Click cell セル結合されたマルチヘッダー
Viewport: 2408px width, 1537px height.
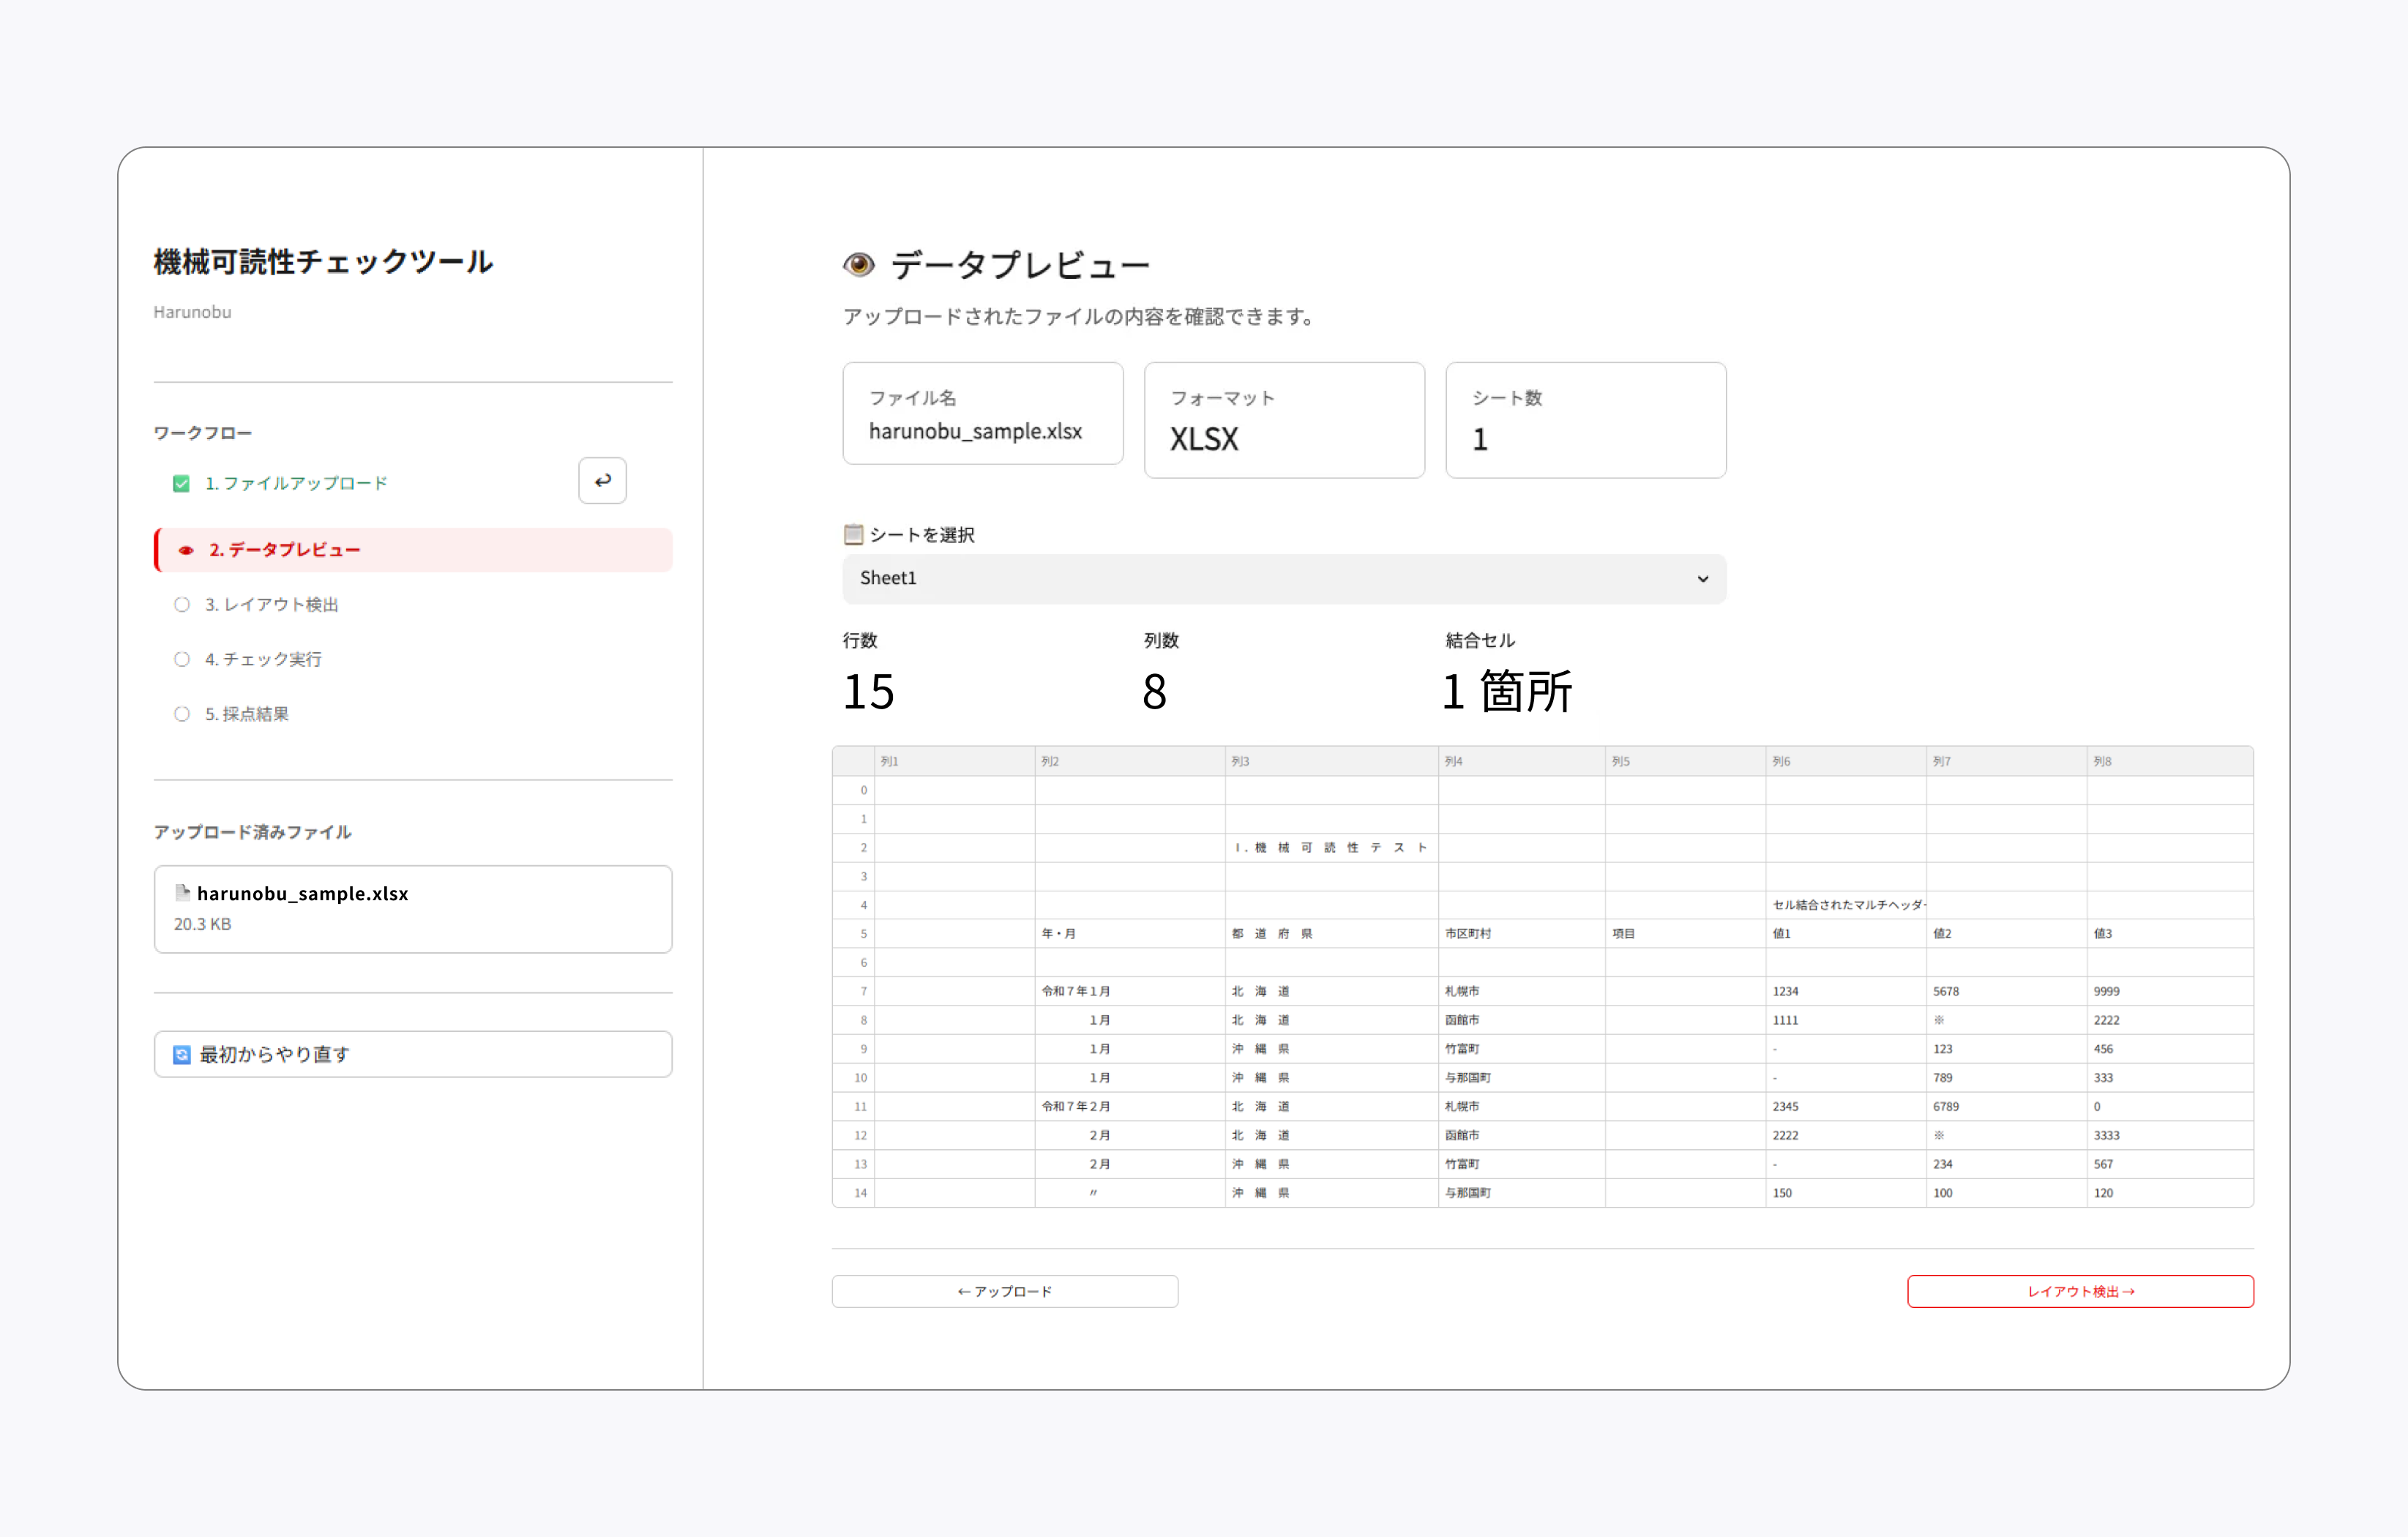tap(1846, 905)
